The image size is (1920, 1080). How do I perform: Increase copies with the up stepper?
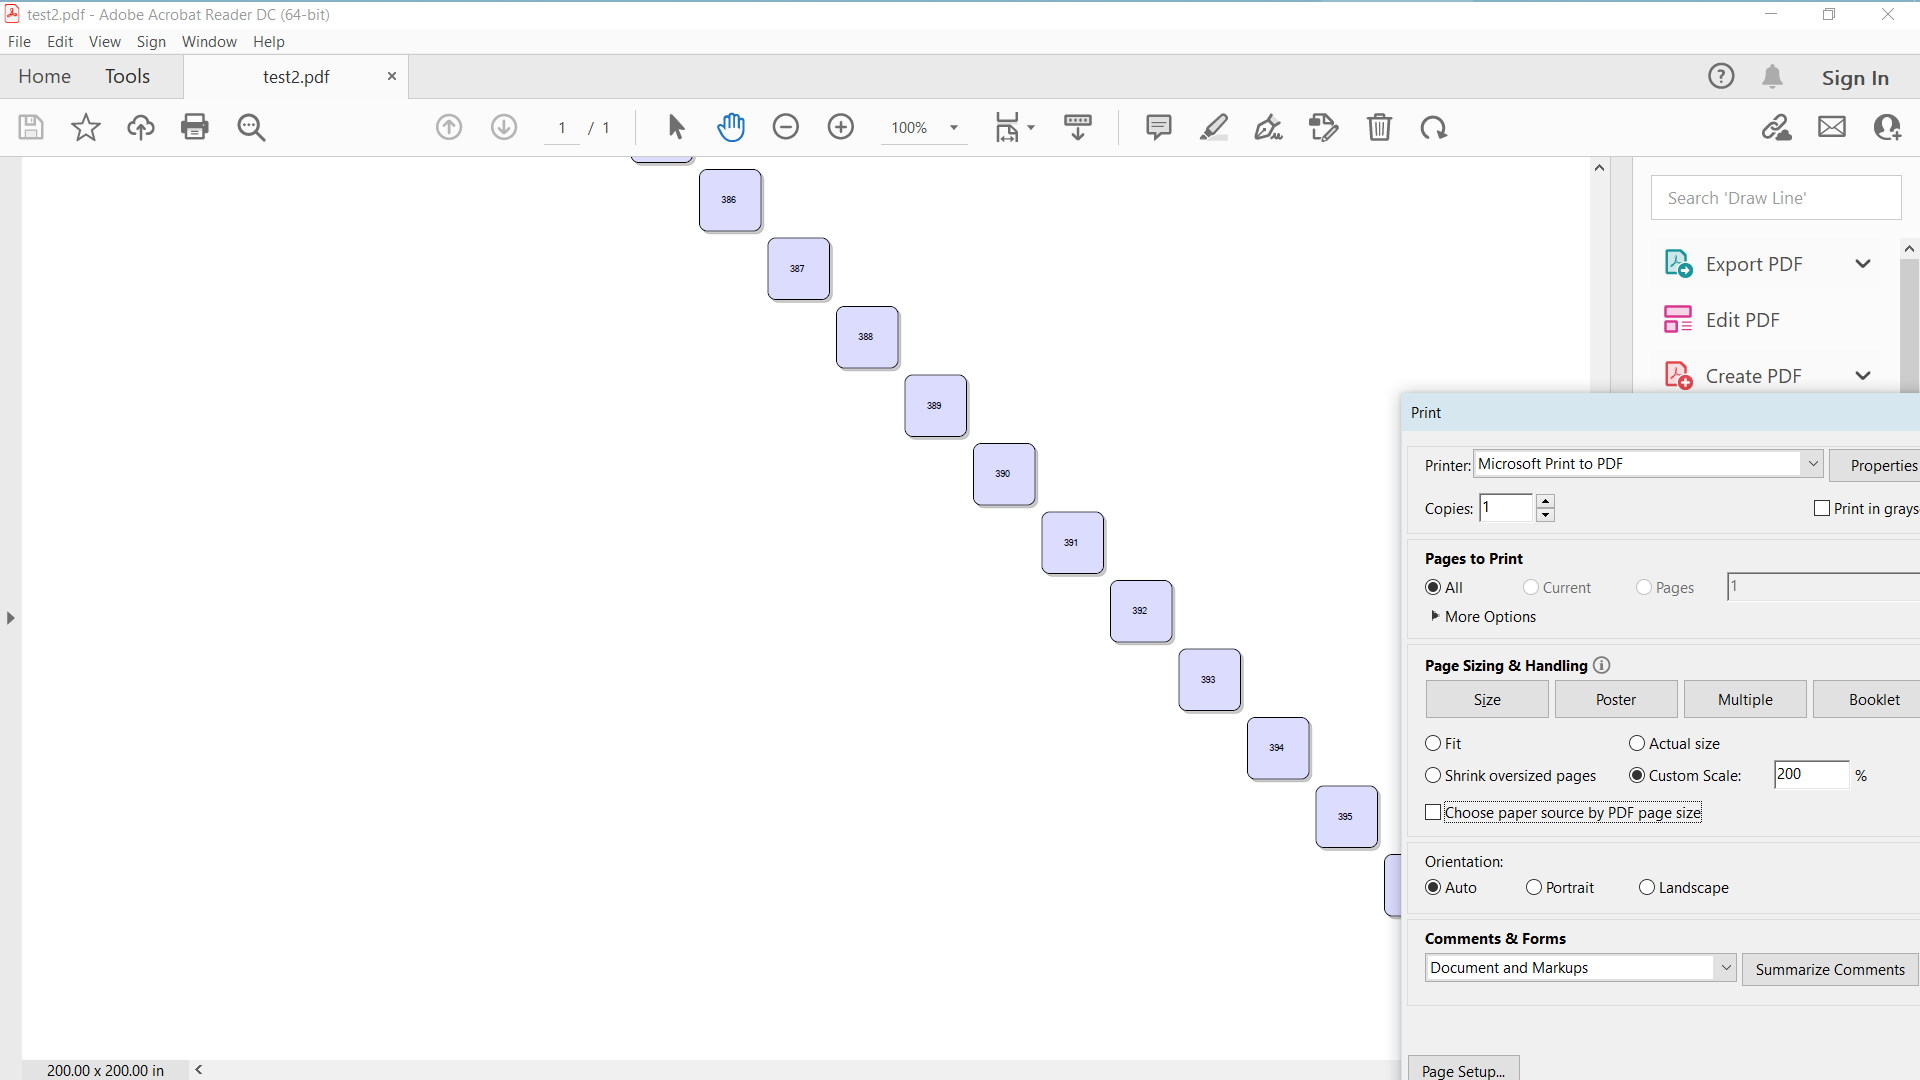click(x=1545, y=501)
